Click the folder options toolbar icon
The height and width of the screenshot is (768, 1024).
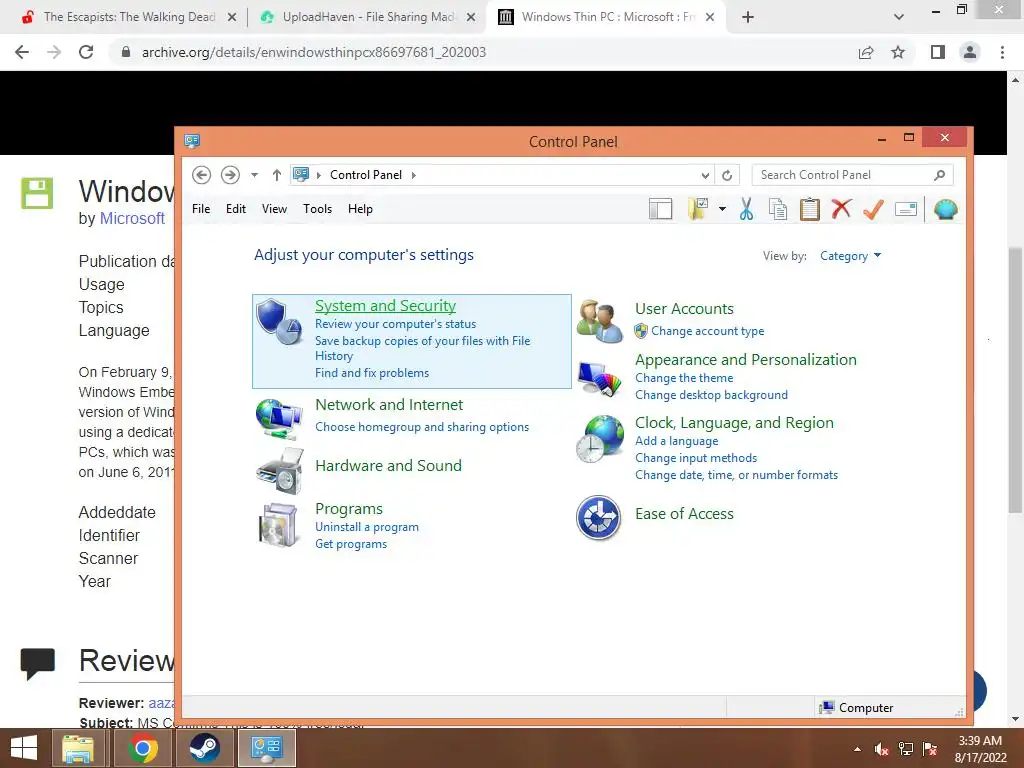tap(699, 209)
